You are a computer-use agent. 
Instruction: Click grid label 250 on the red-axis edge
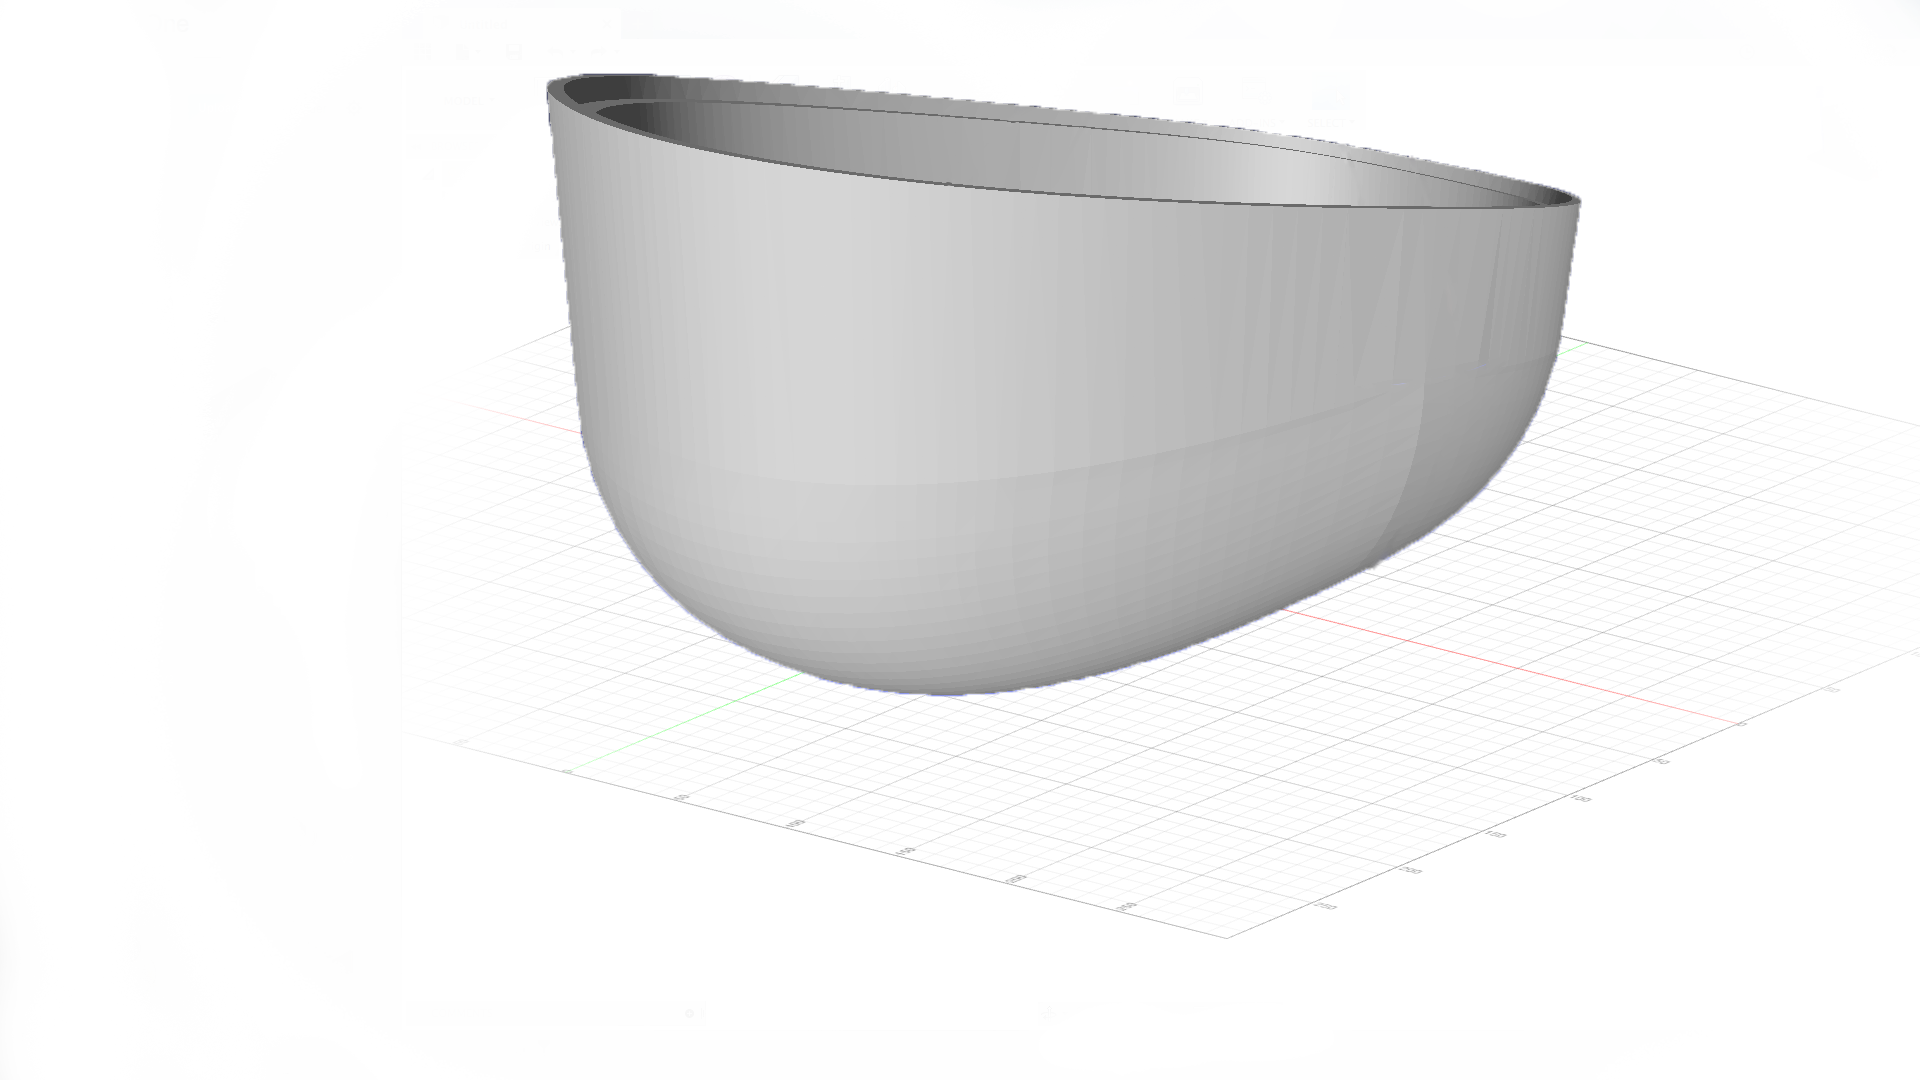pos(1325,906)
